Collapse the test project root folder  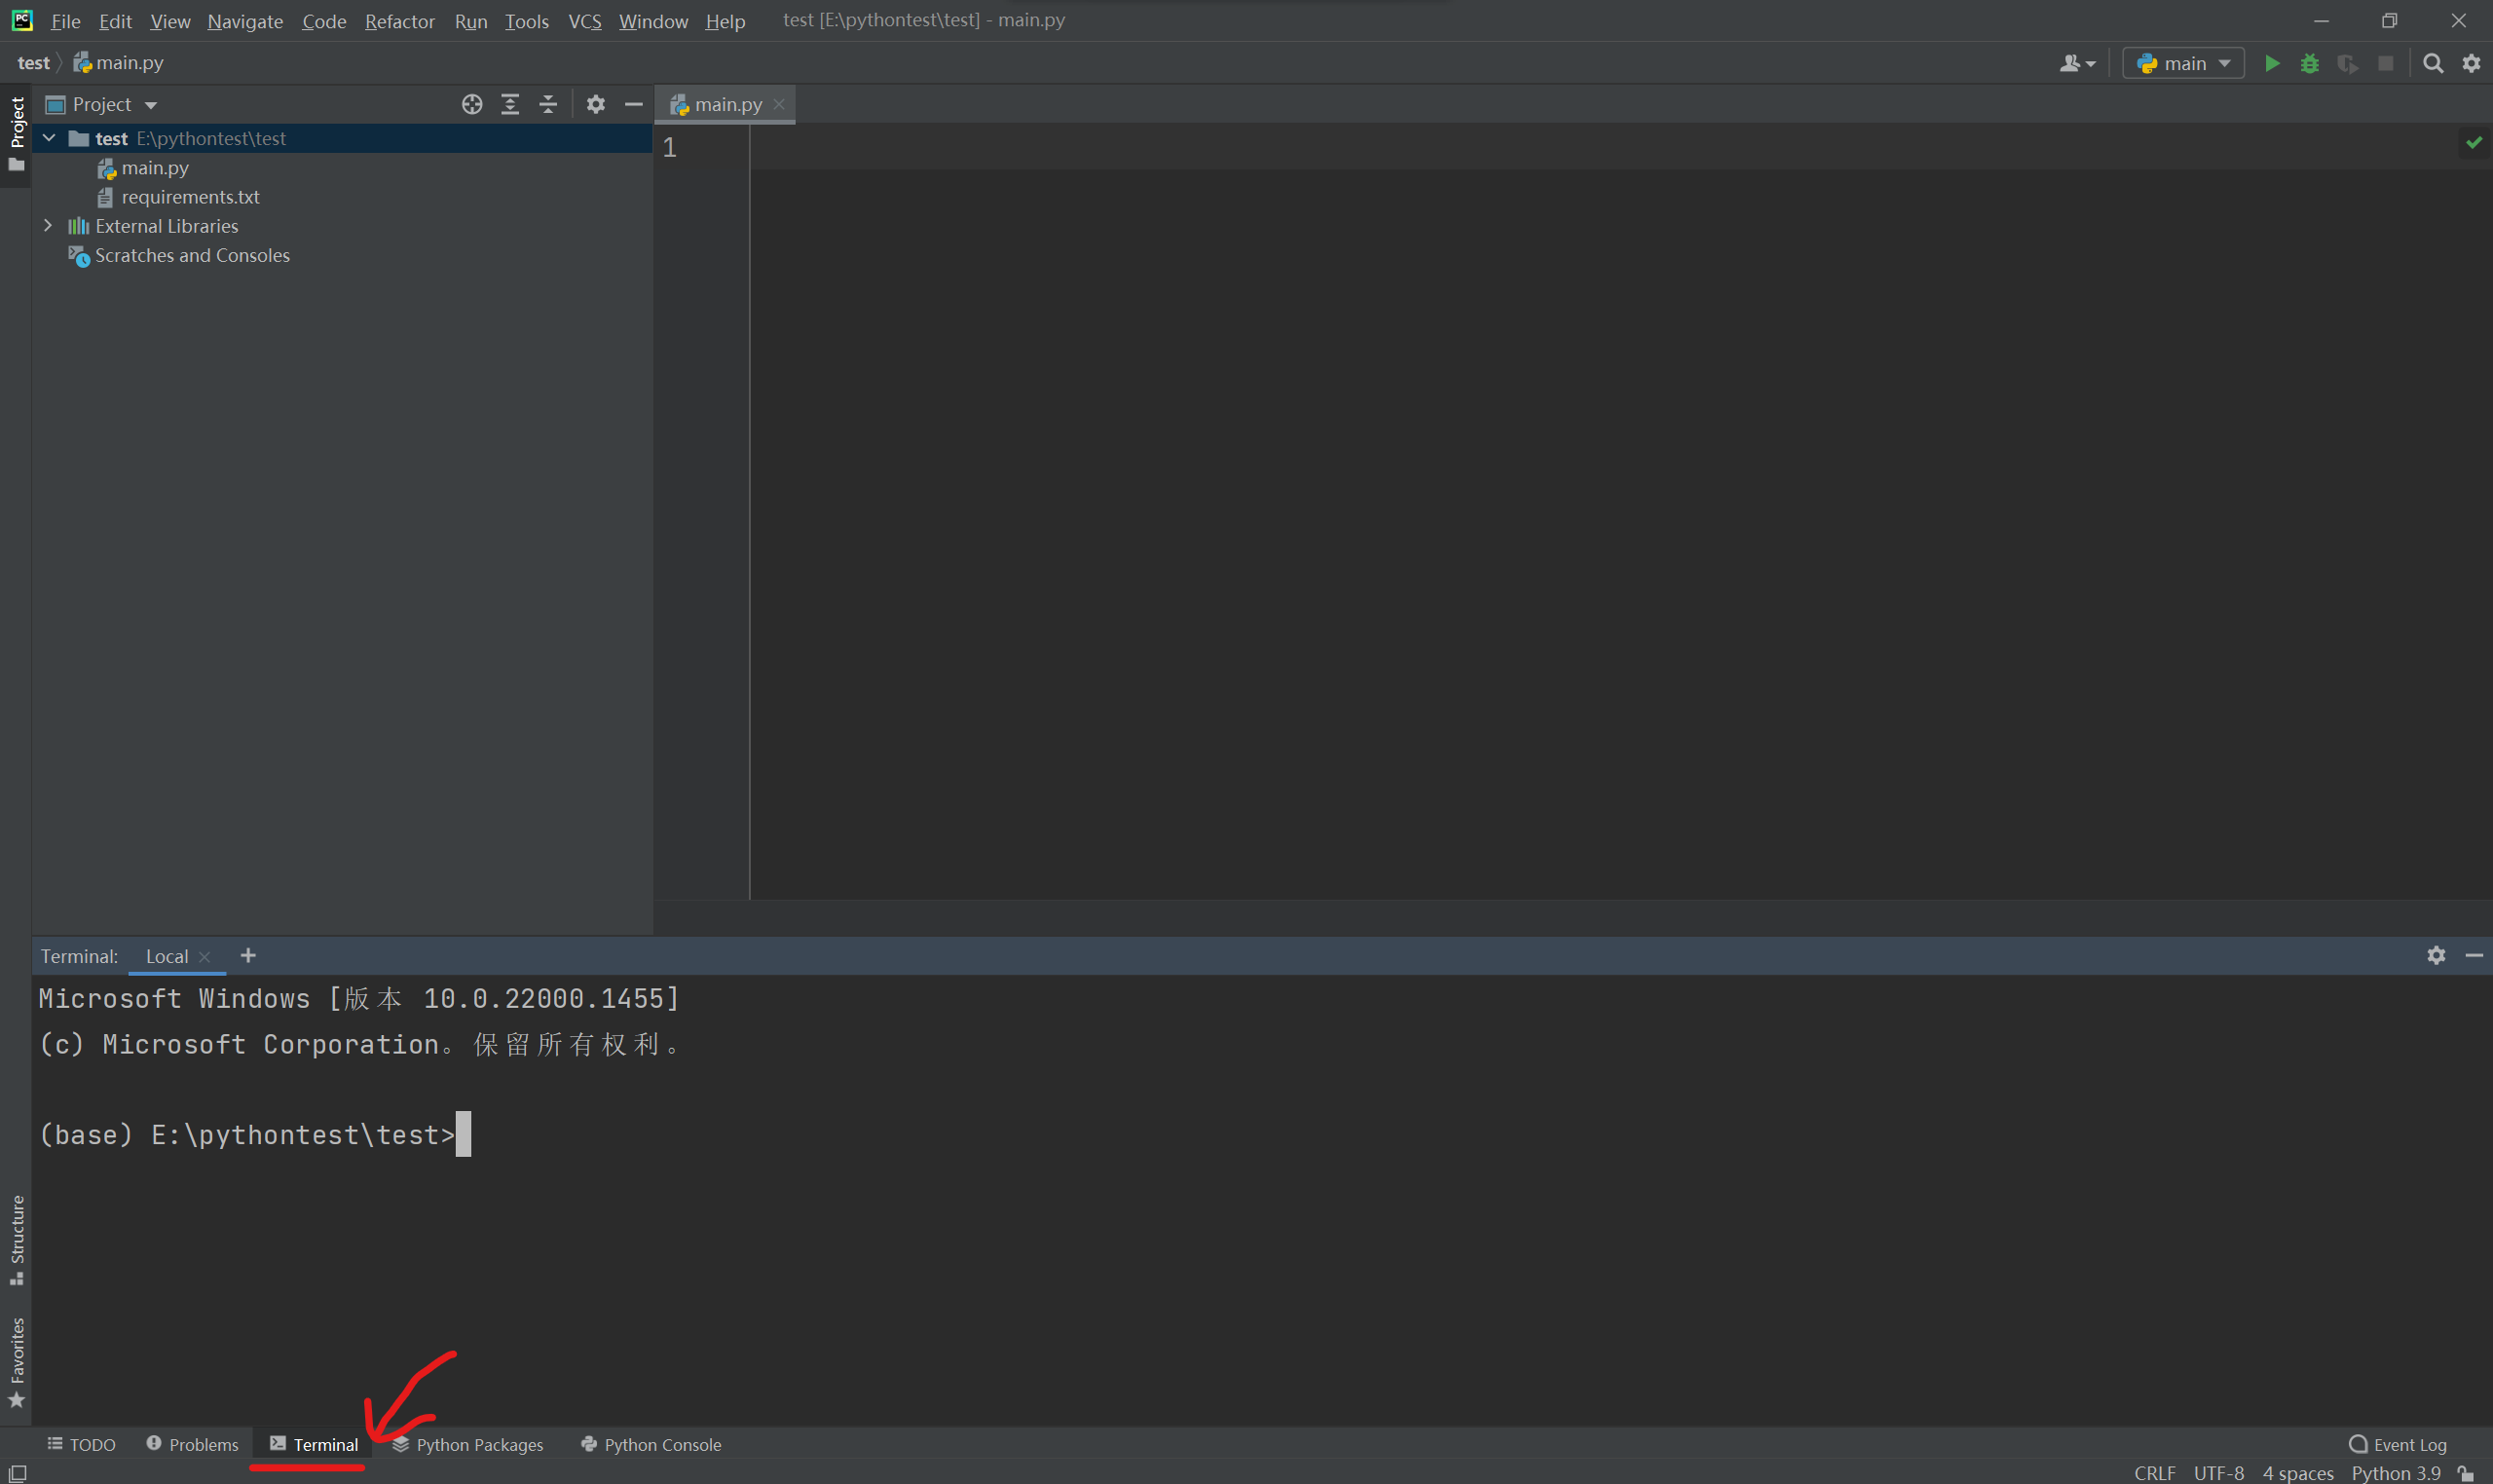tap(49, 138)
